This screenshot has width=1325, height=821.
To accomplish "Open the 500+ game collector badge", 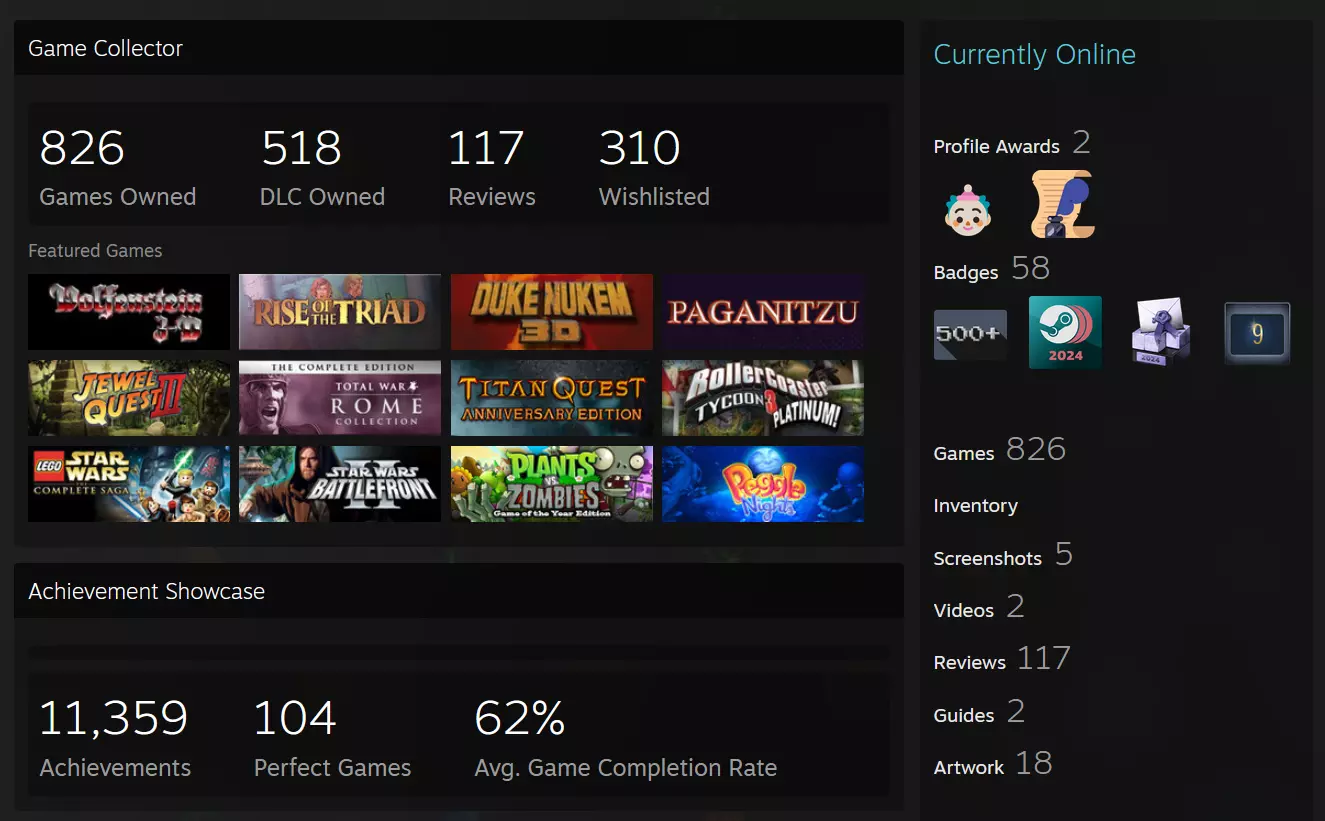I will tap(970, 334).
